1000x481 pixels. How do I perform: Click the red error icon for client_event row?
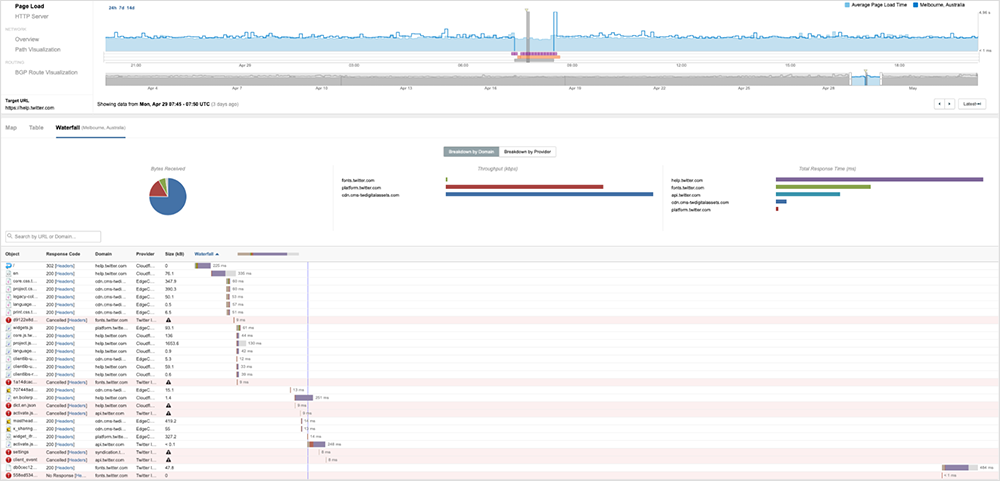(8, 459)
